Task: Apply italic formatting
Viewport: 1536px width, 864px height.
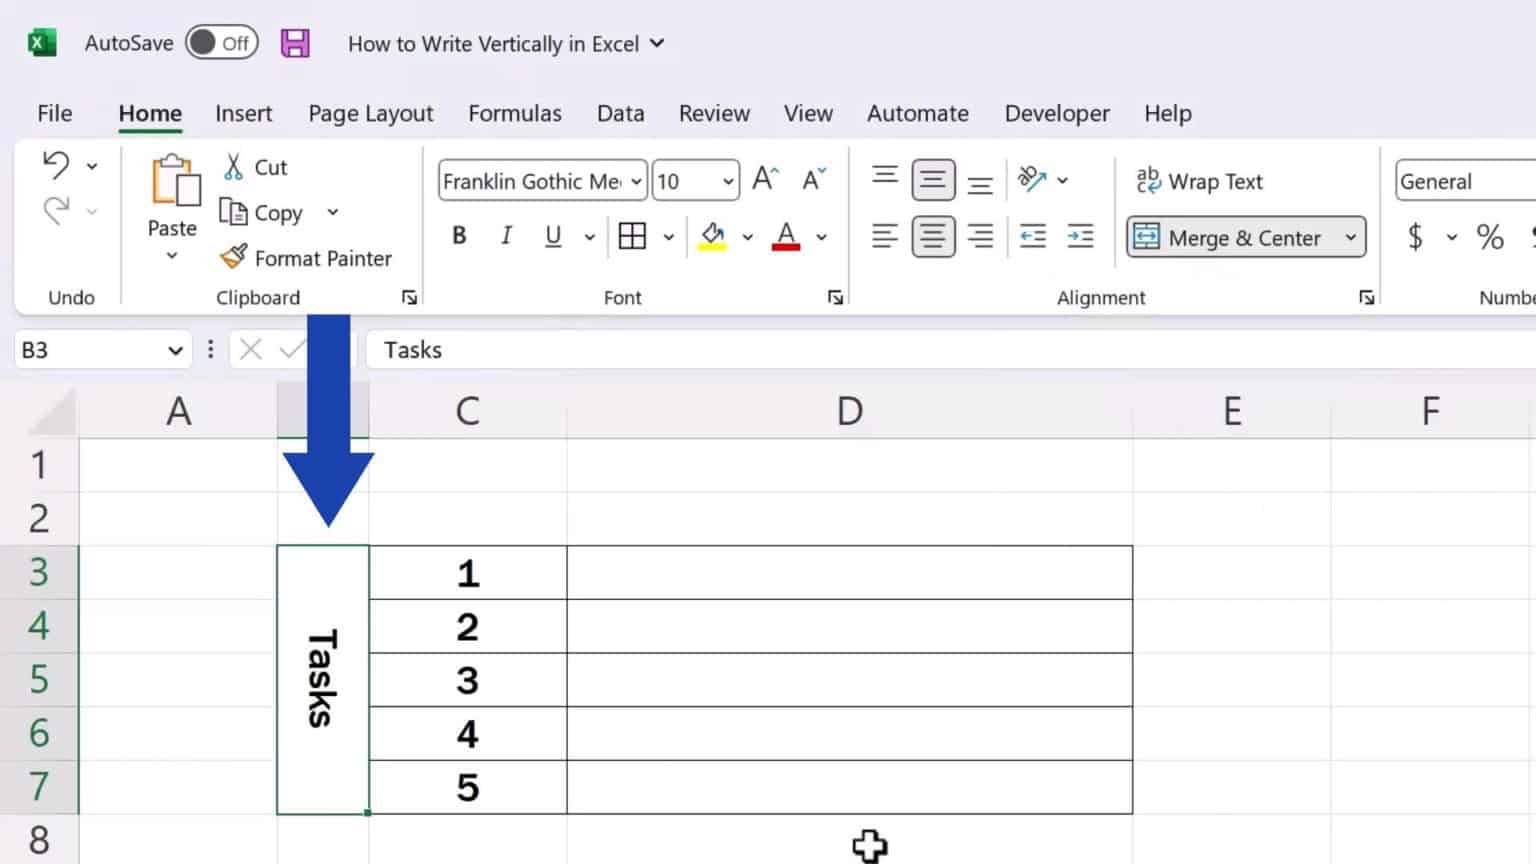Action: click(506, 236)
